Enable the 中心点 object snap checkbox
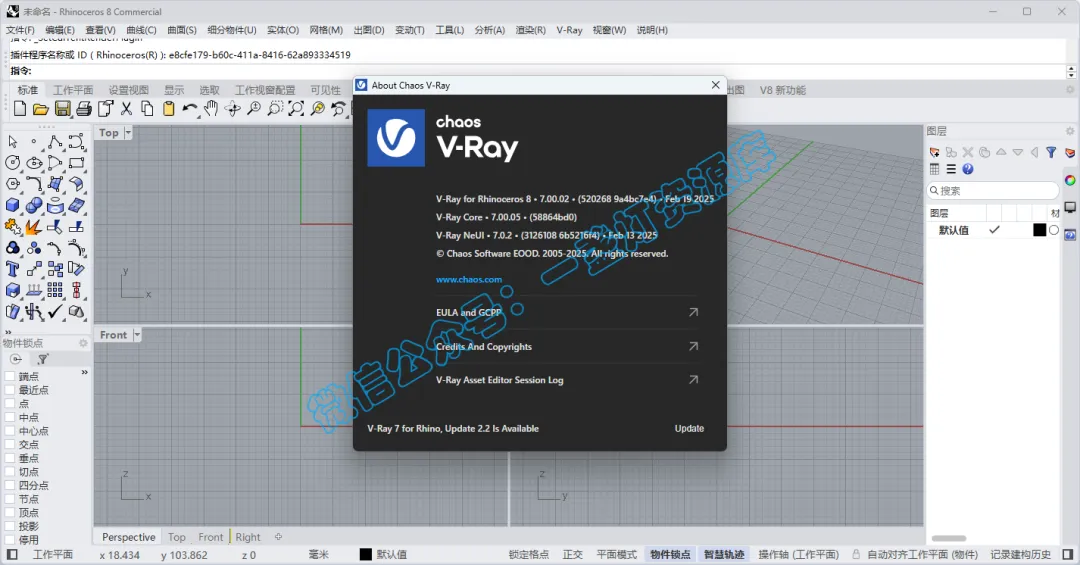This screenshot has width=1080, height=565. pos(10,431)
